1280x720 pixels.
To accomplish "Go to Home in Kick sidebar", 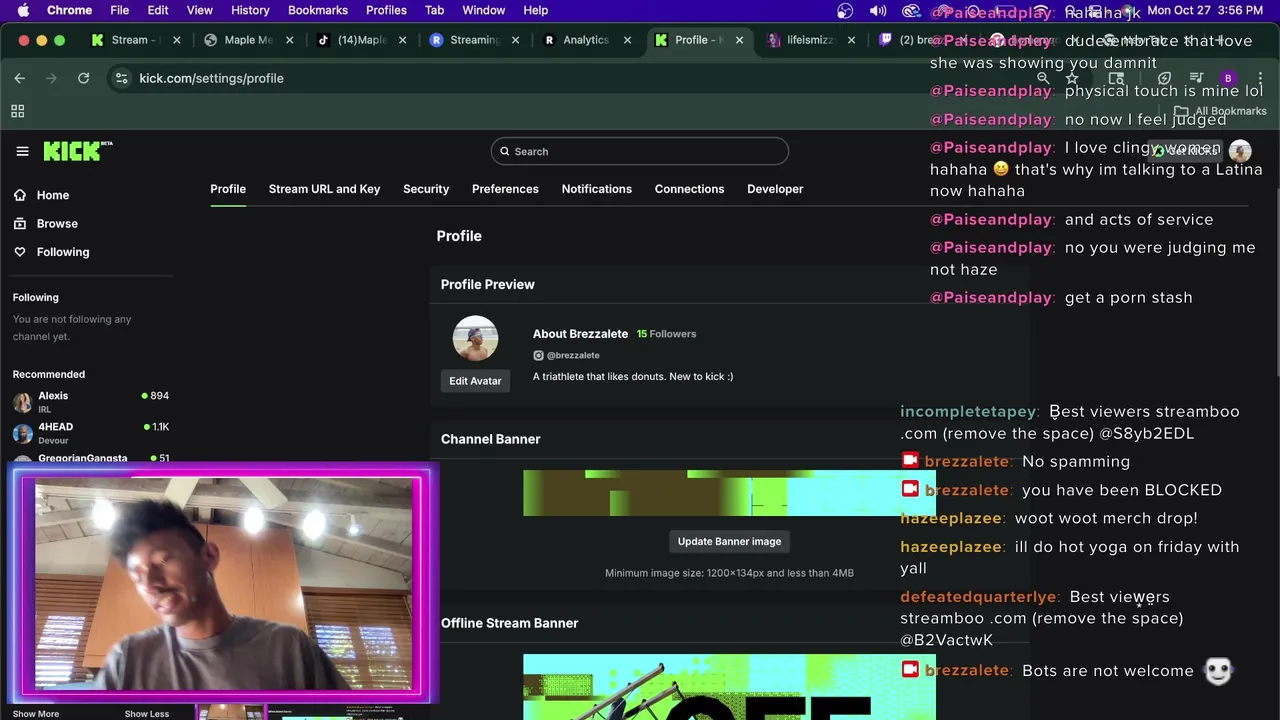I will click(x=41, y=195).
